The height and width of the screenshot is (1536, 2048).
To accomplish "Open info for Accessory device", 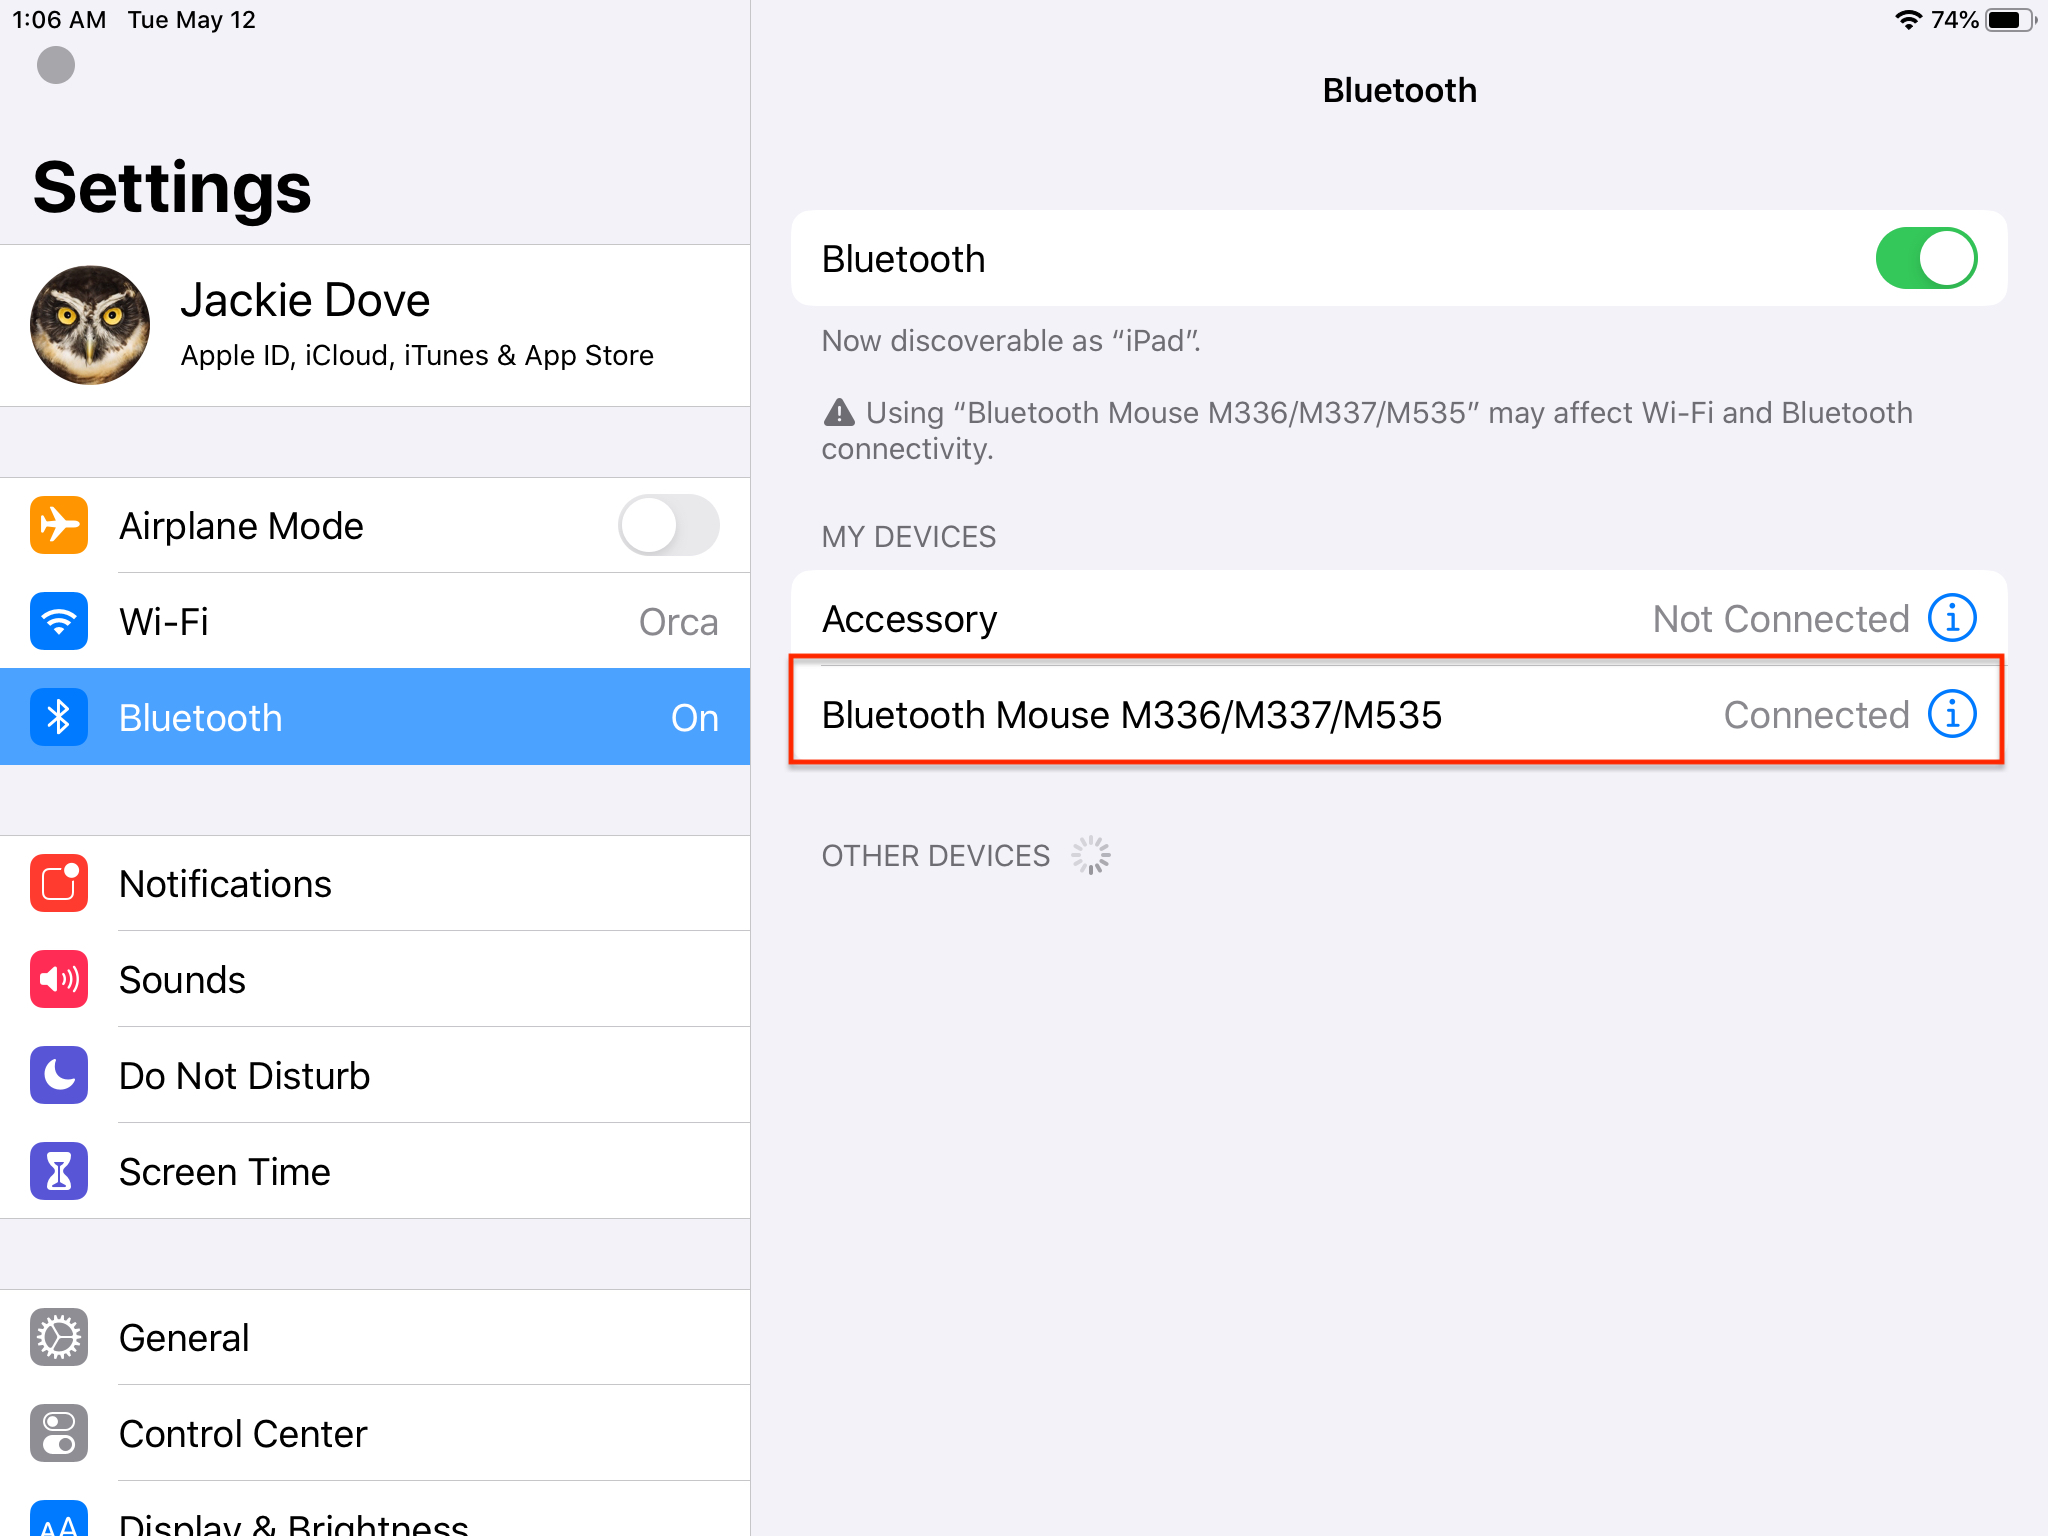I will click(x=1952, y=618).
